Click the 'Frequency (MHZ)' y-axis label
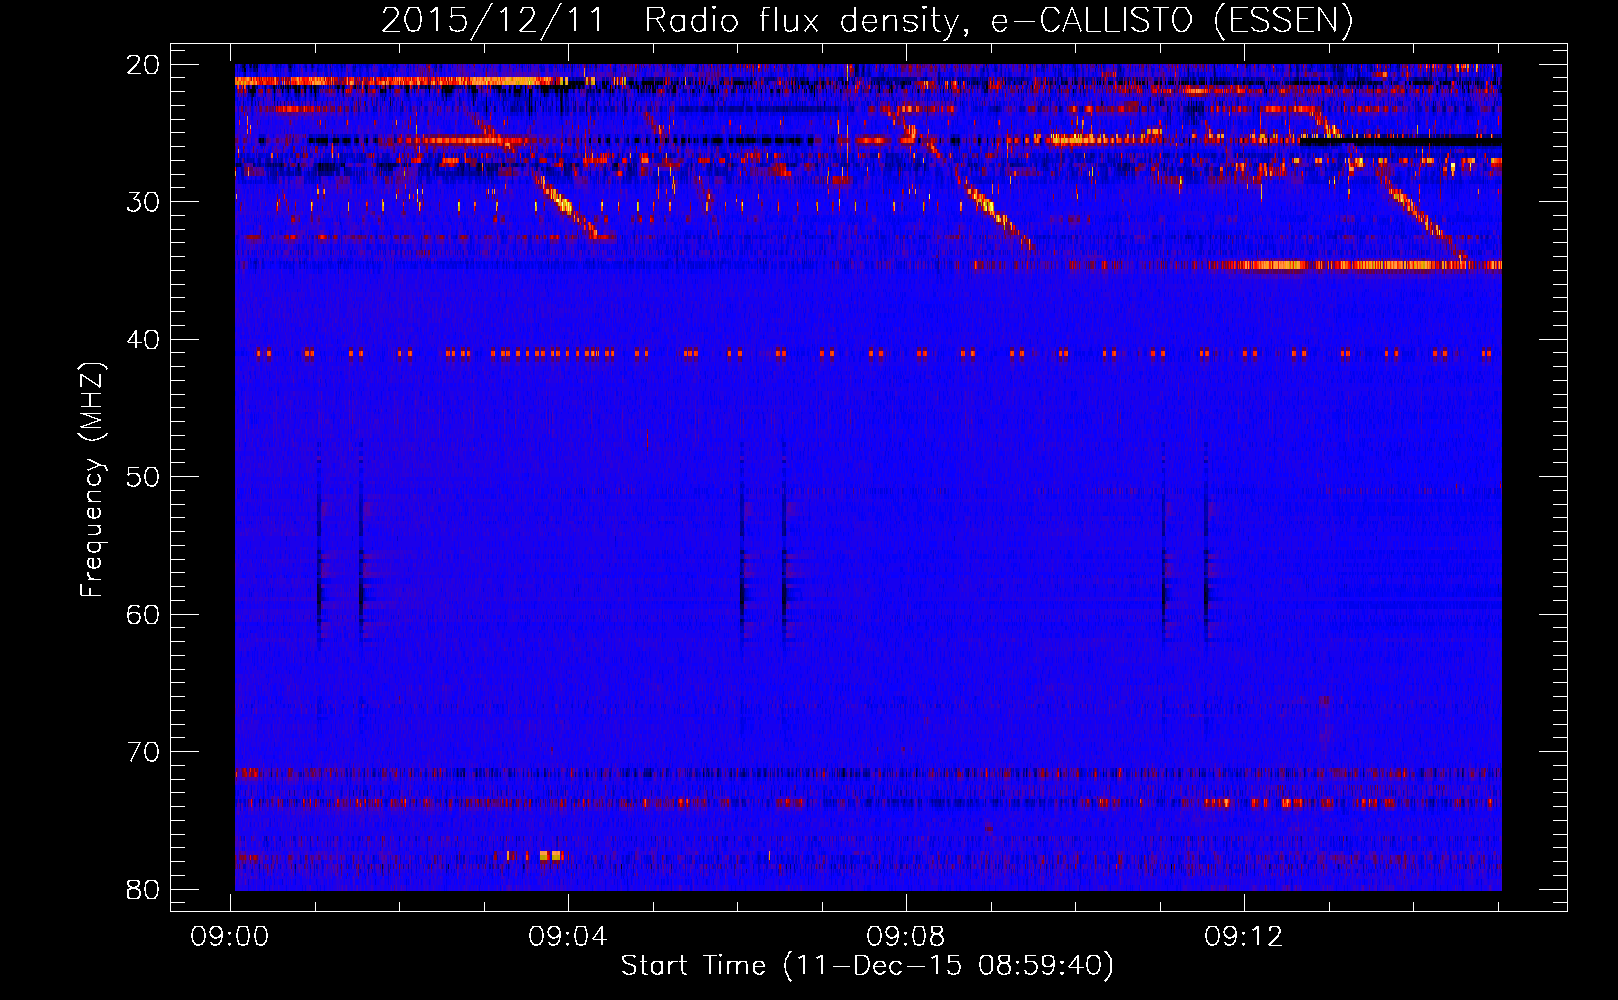Screen dimensions: 1618x1000 [92, 480]
